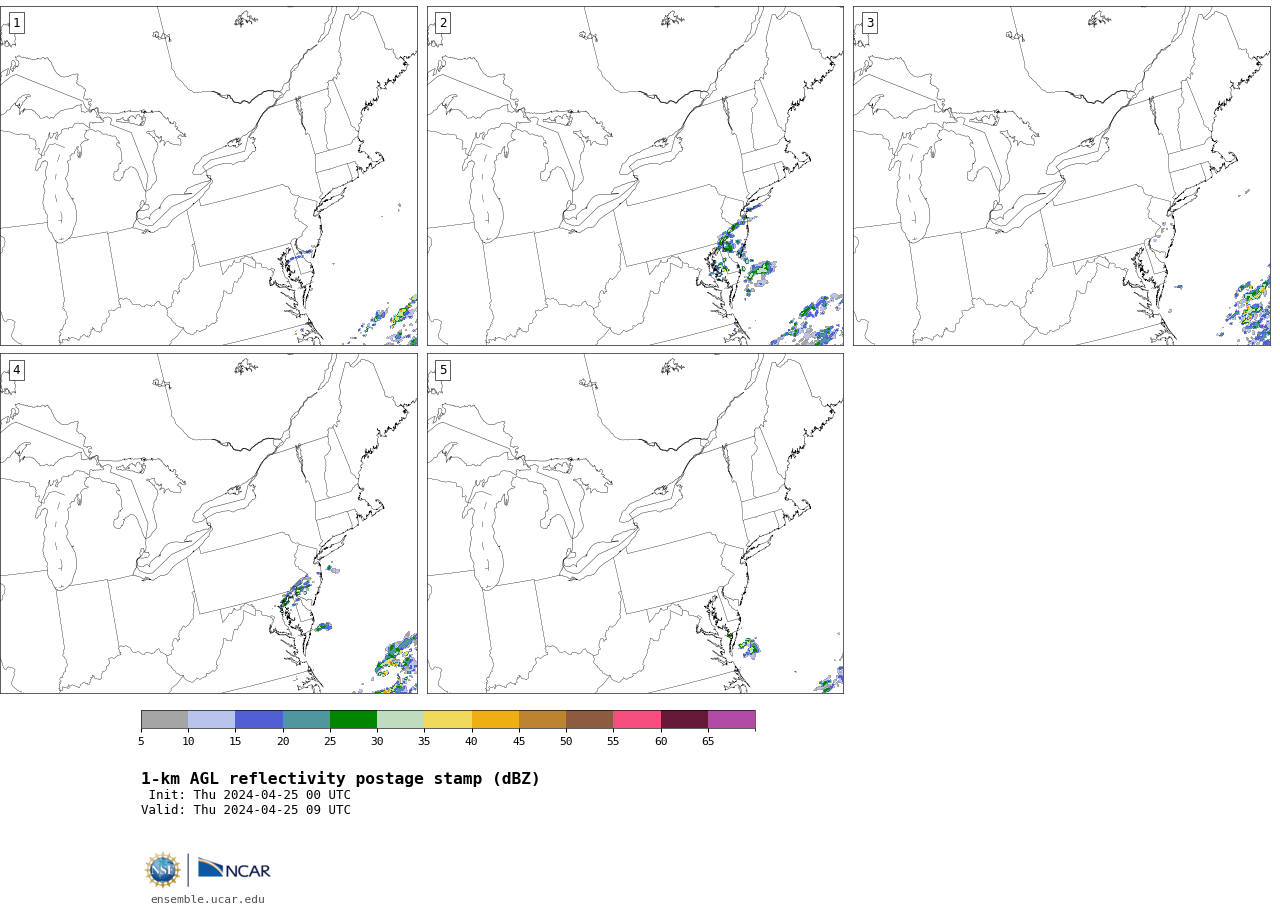This screenshot has width=1280, height=910.
Task: Click the panel number 3 label
Action: 869,23
